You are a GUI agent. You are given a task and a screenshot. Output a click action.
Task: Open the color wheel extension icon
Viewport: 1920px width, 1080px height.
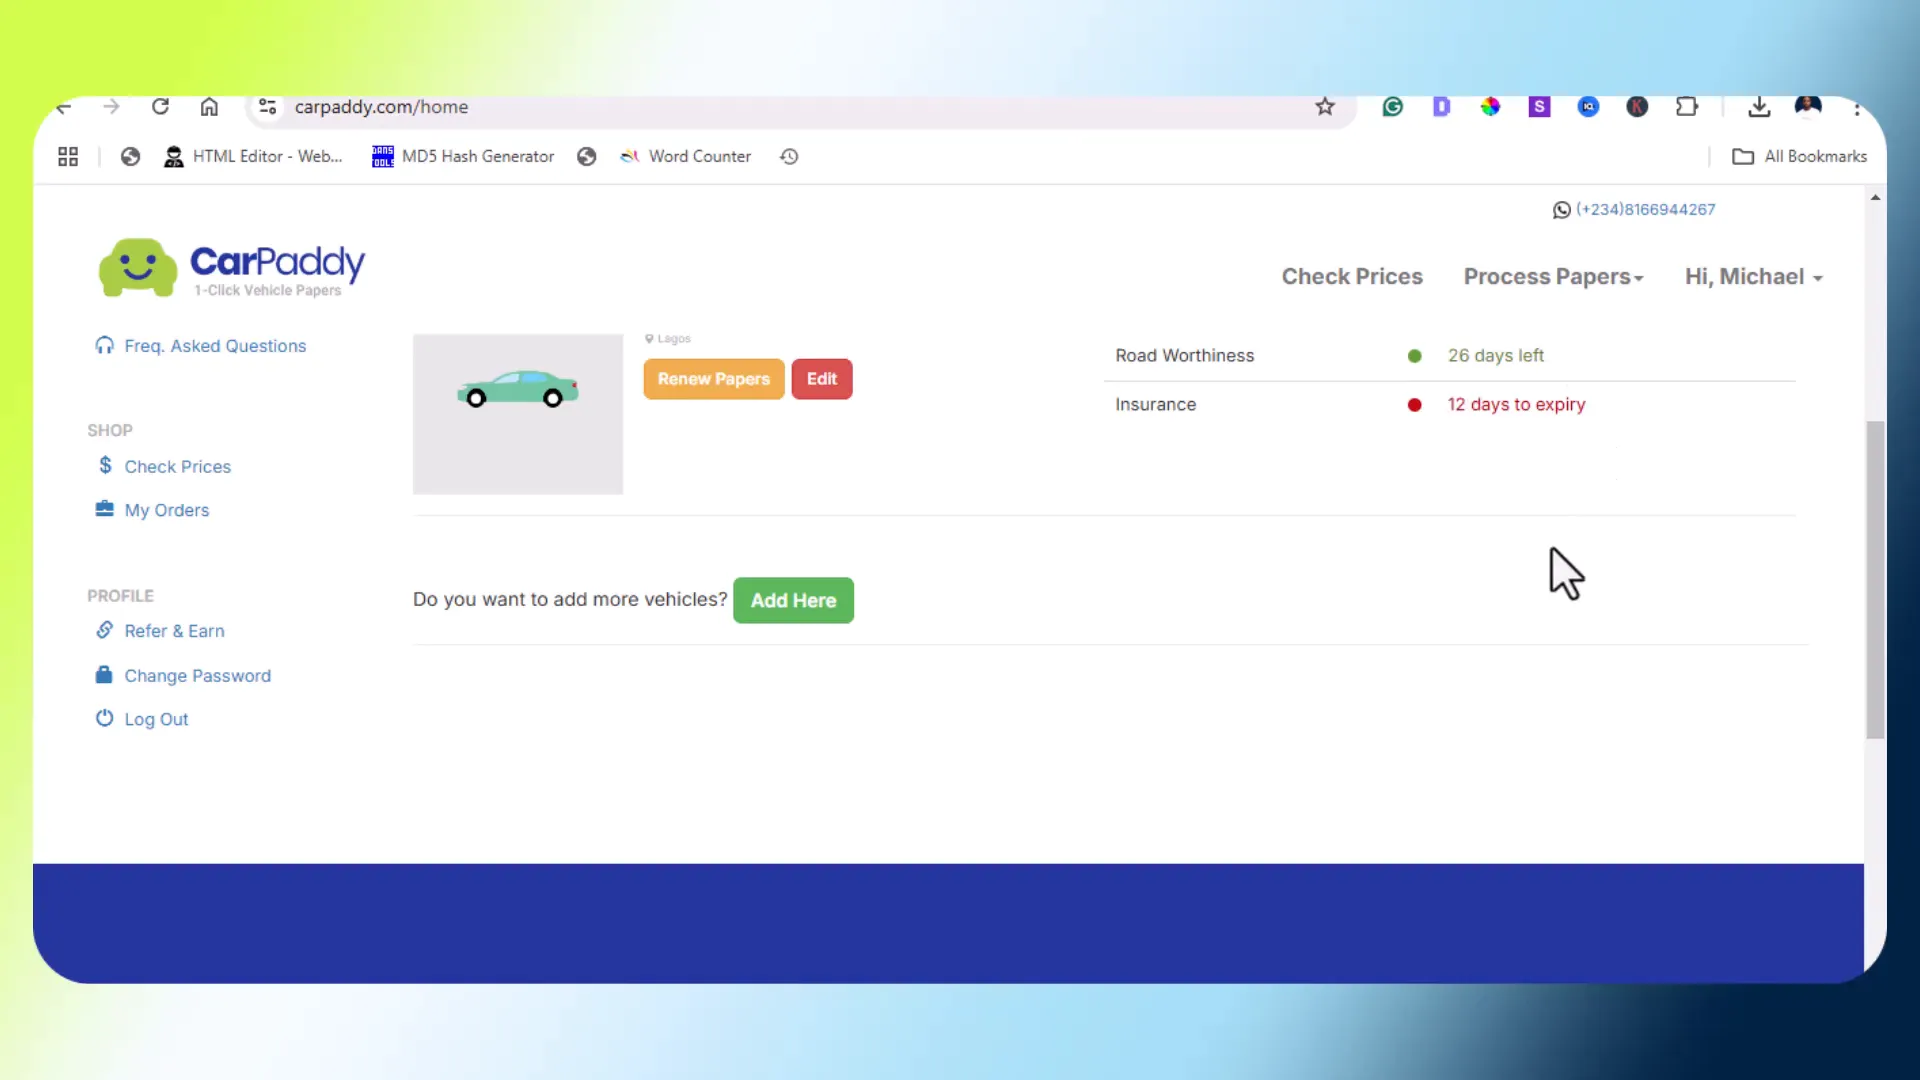point(1490,107)
